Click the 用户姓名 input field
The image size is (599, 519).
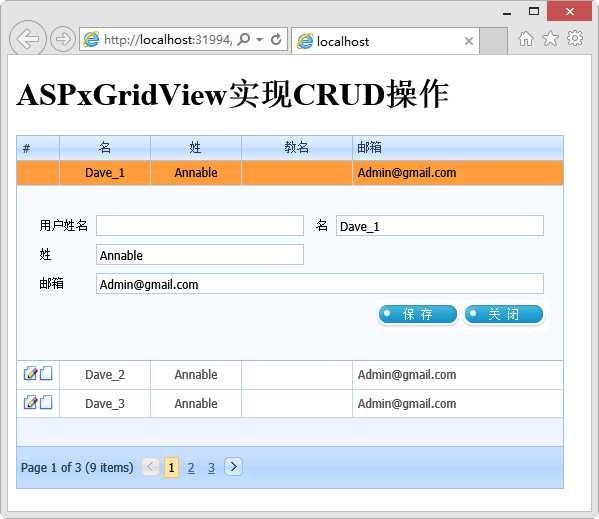point(200,225)
